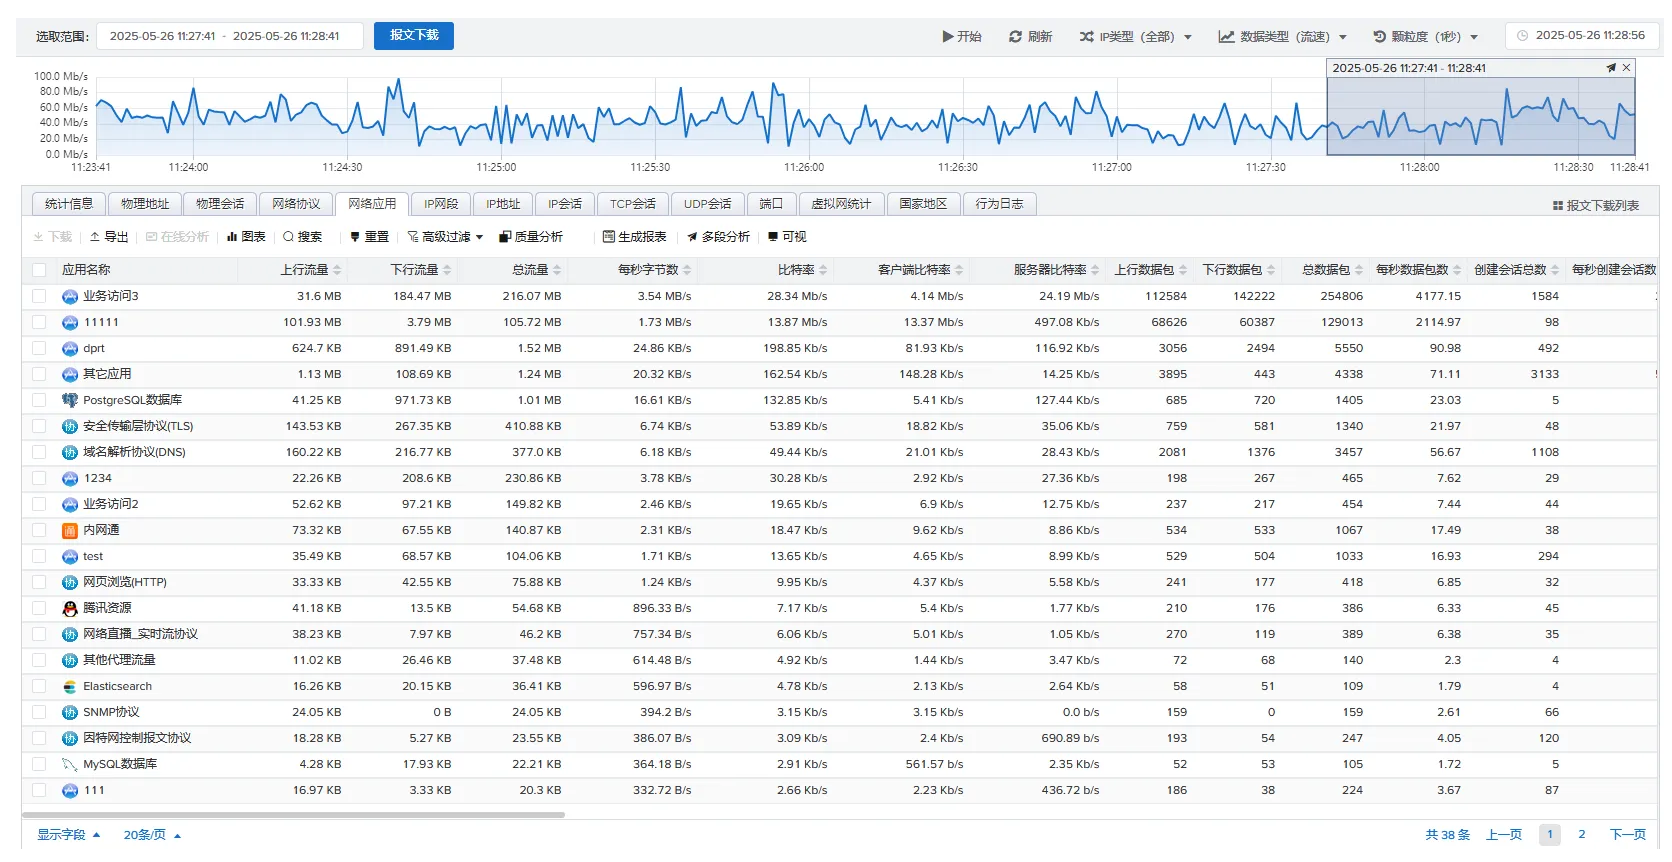Go to page 2
This screenshot has width=1672, height=862.
point(1582,835)
